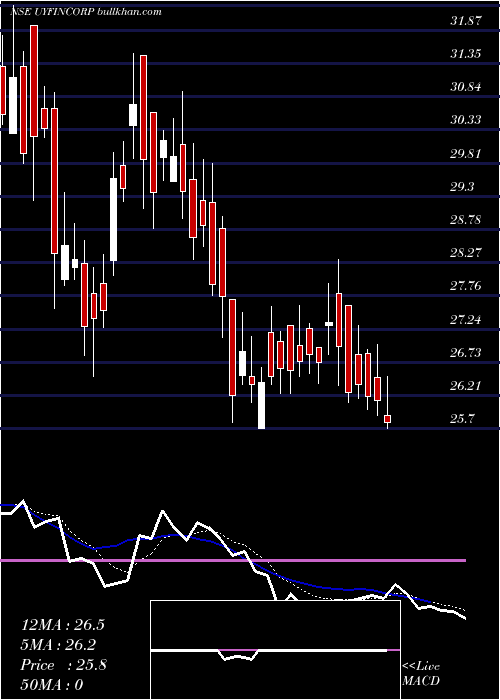
Task: Click the small white doji near 27.24
Action: pos(329,324)
